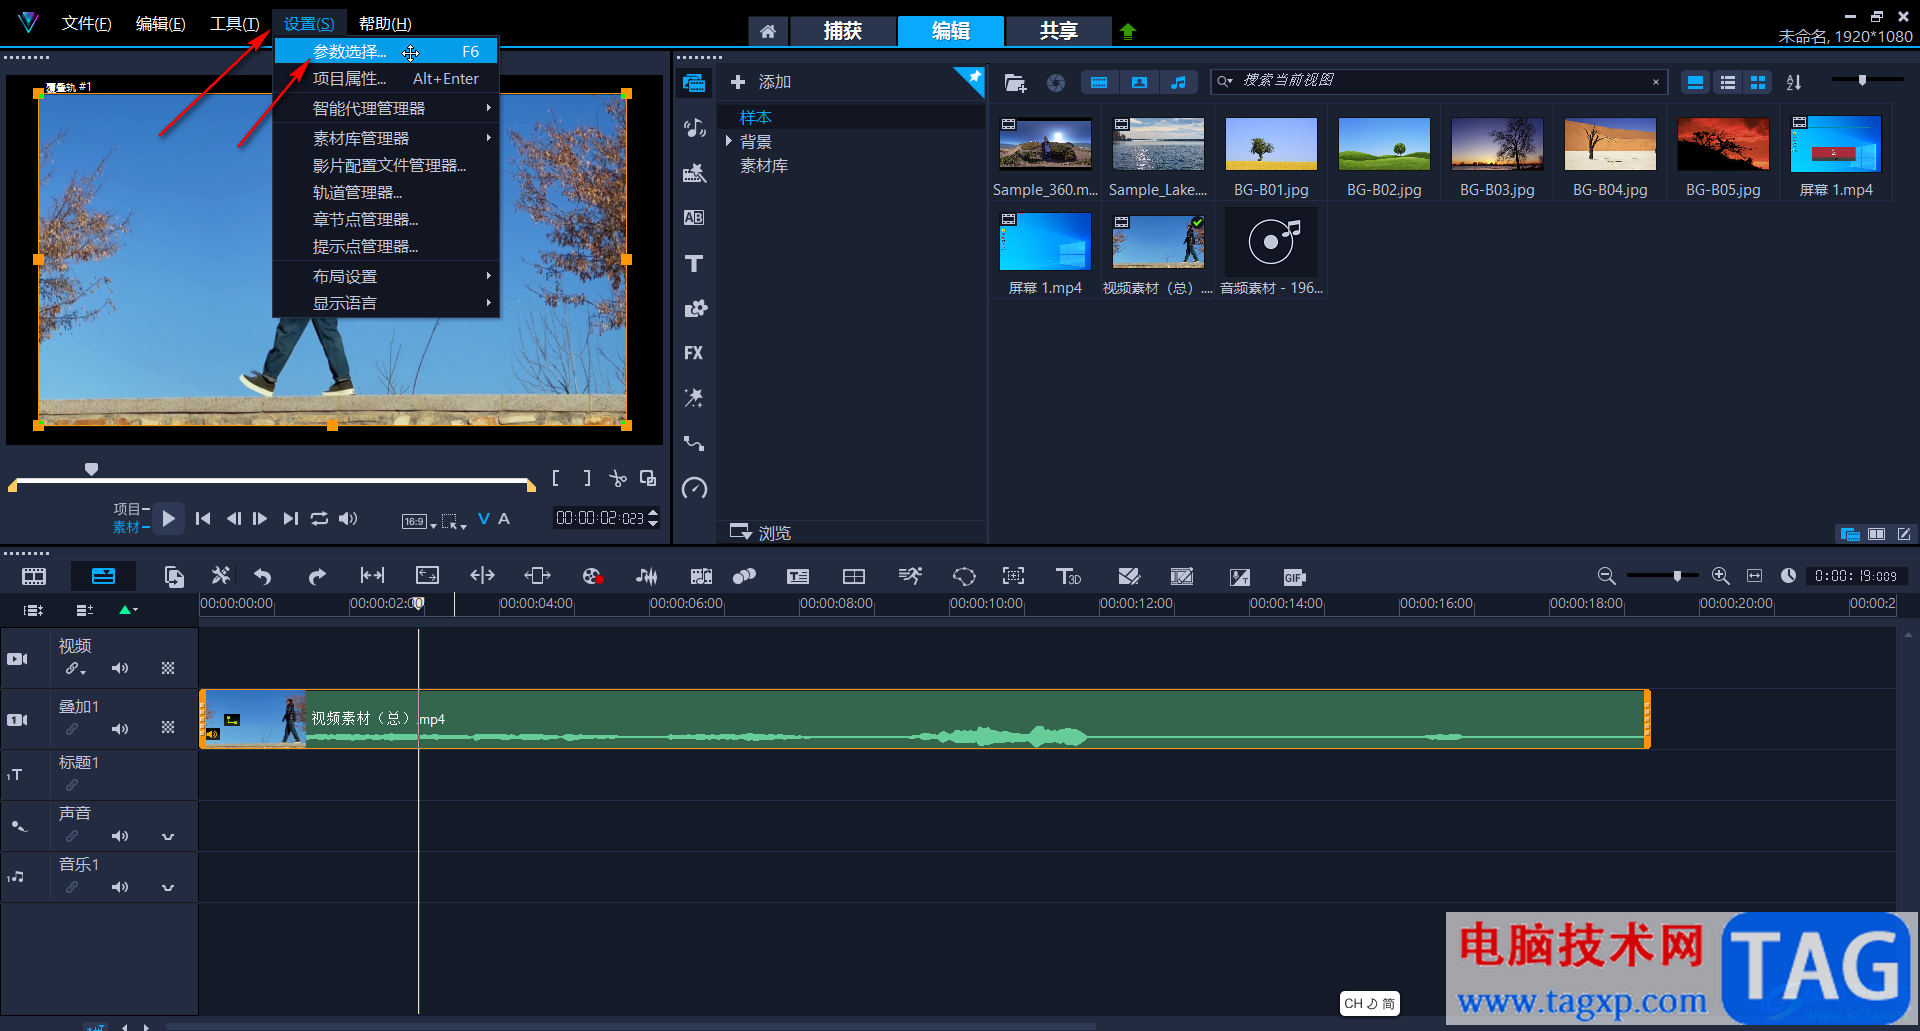Toggle show photos filter in library
The height and width of the screenshot is (1031, 1920).
coord(1139,83)
